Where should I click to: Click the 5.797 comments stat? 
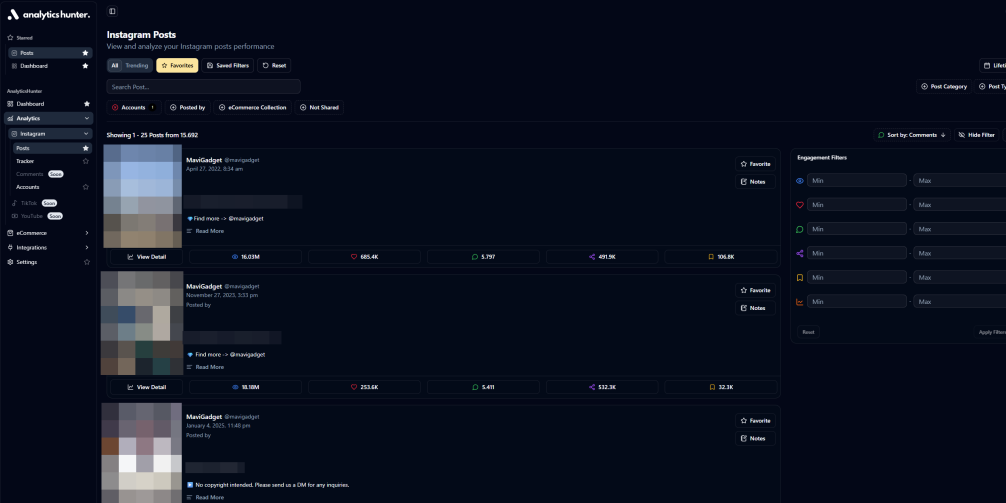[483, 257]
